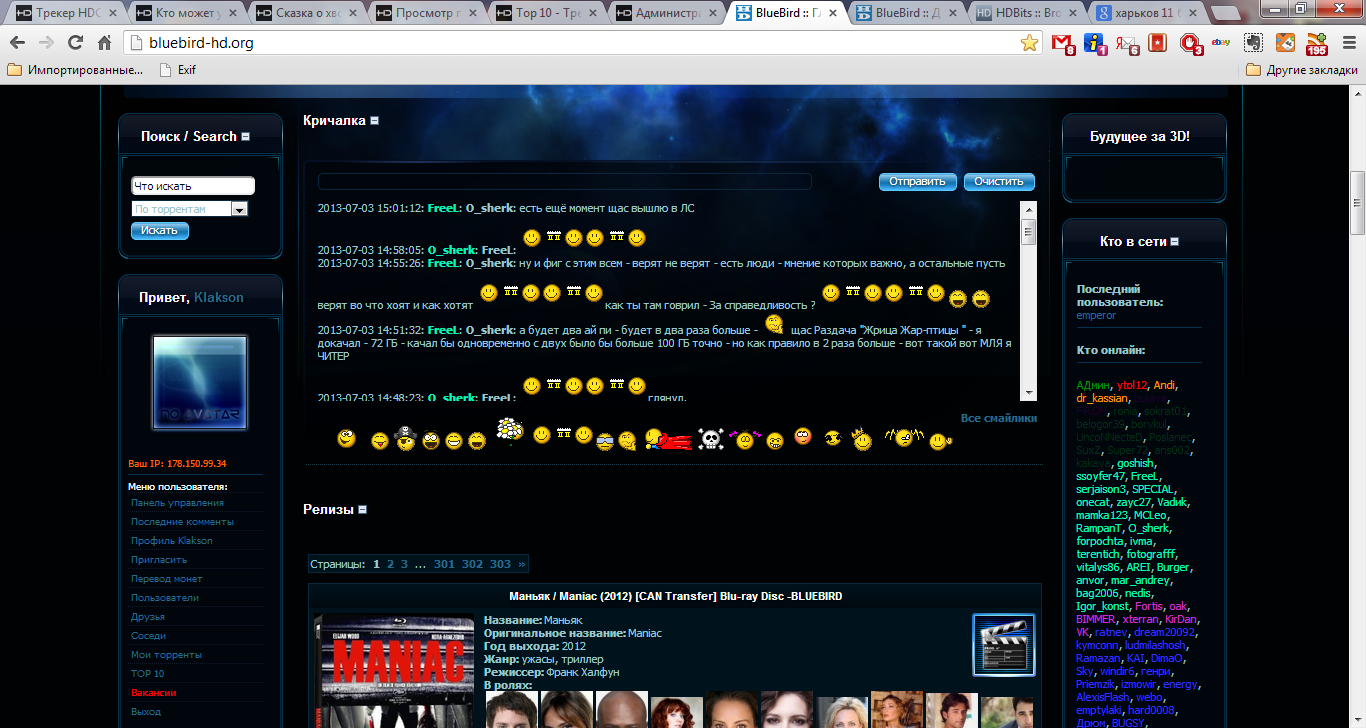The width and height of the screenshot is (1366, 728).
Task: Switch to 'харьков 11' Google tab
Action: [x=1145, y=14]
